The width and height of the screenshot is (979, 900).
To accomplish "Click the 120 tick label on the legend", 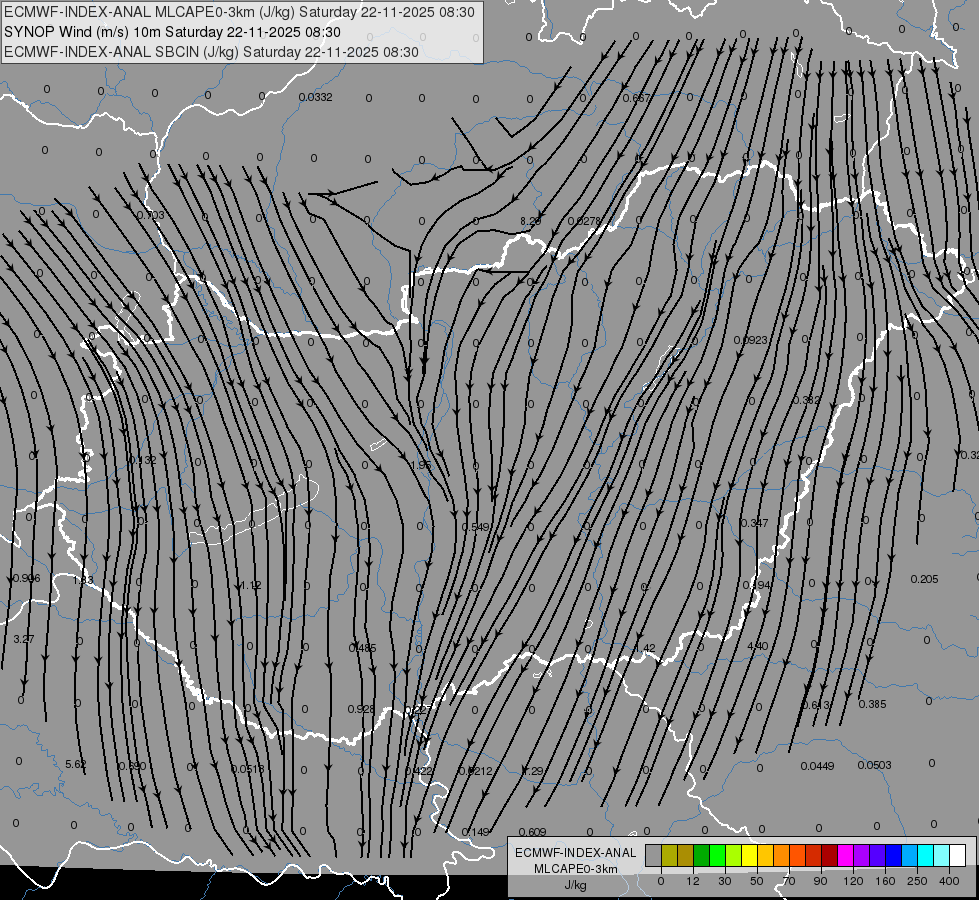I will pos(853,881).
